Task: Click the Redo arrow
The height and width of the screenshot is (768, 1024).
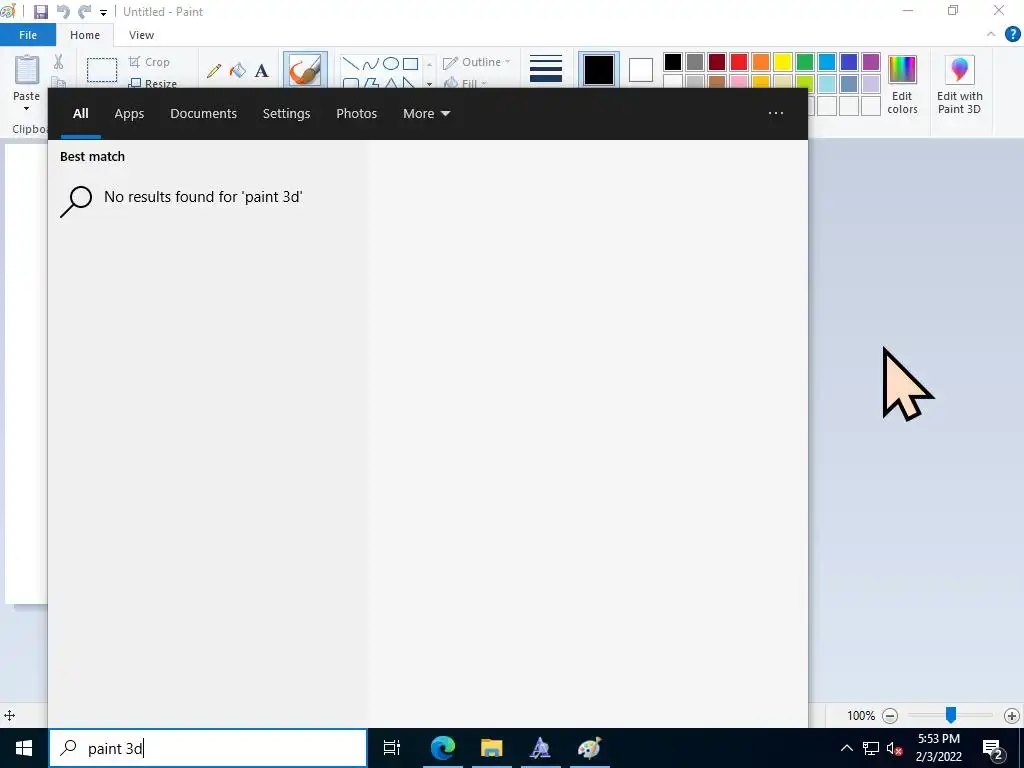Action: 84,12
